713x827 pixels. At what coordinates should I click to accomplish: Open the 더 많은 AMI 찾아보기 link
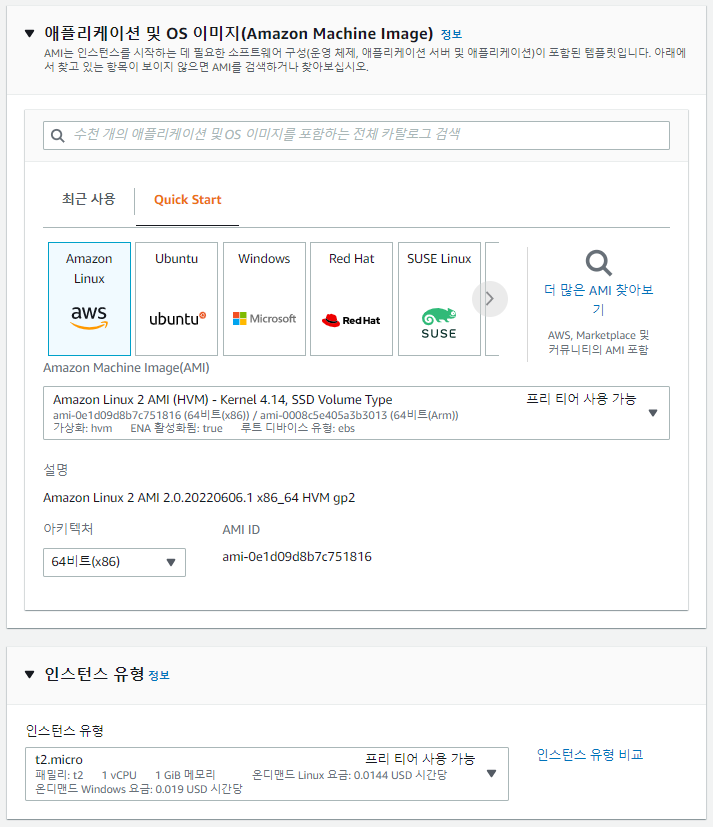pyautogui.click(x=599, y=299)
